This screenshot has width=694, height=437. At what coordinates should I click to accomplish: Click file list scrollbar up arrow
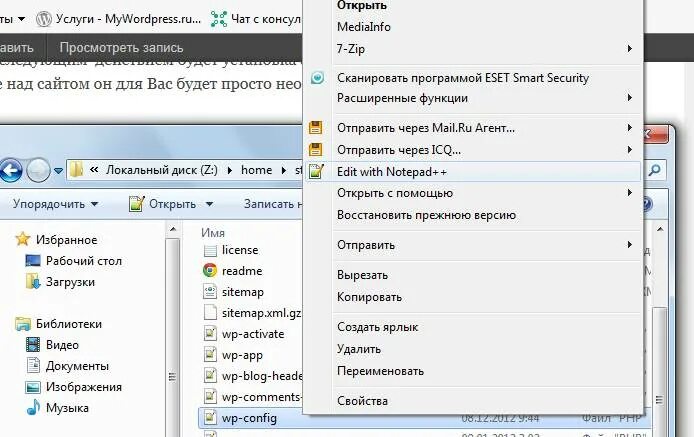point(660,229)
